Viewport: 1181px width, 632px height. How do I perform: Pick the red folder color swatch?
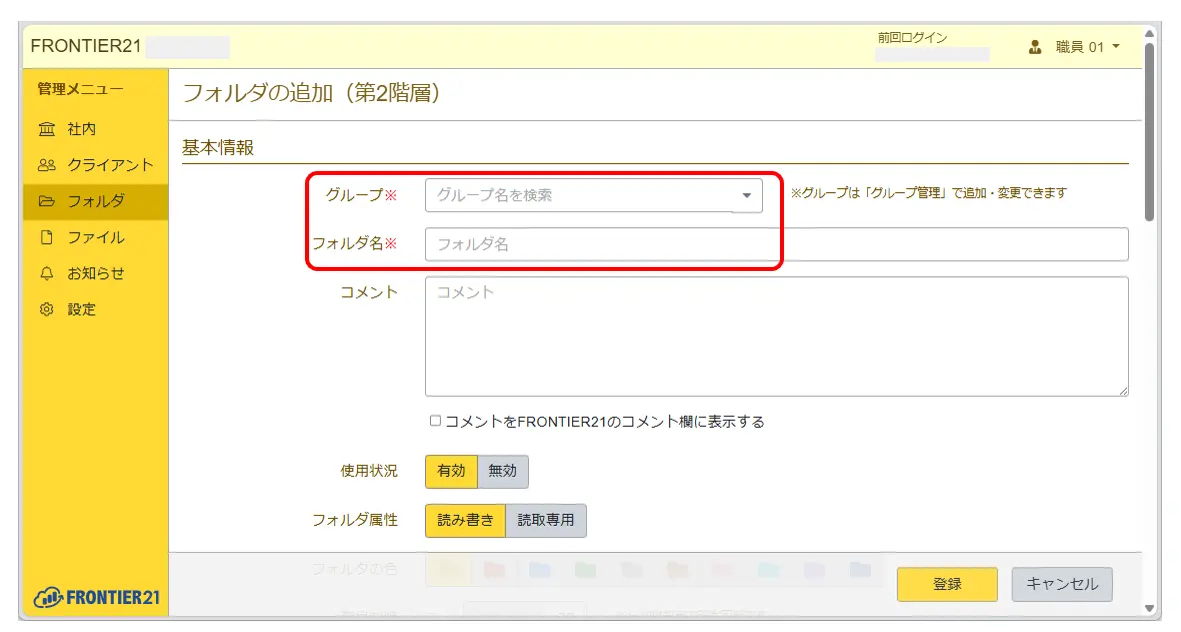(494, 570)
